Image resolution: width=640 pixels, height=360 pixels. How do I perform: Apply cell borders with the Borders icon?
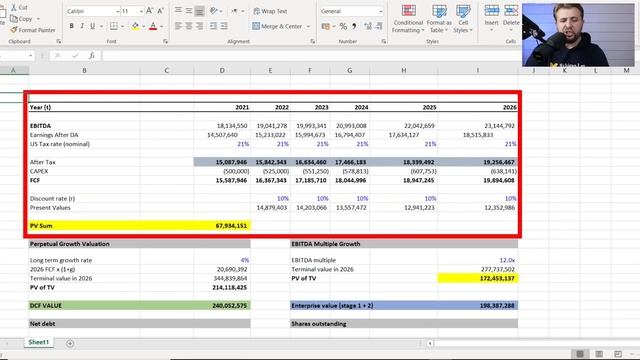point(113,26)
